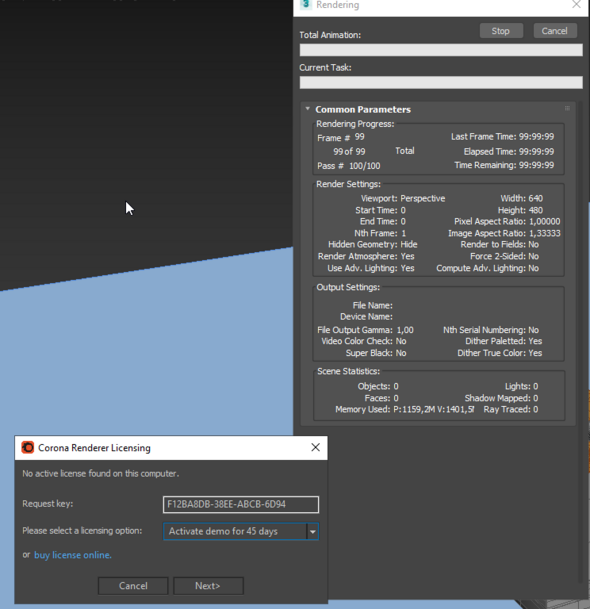The height and width of the screenshot is (609, 590).
Task: Click the 'Frame # 99' text
Action: pyautogui.click(x=341, y=137)
